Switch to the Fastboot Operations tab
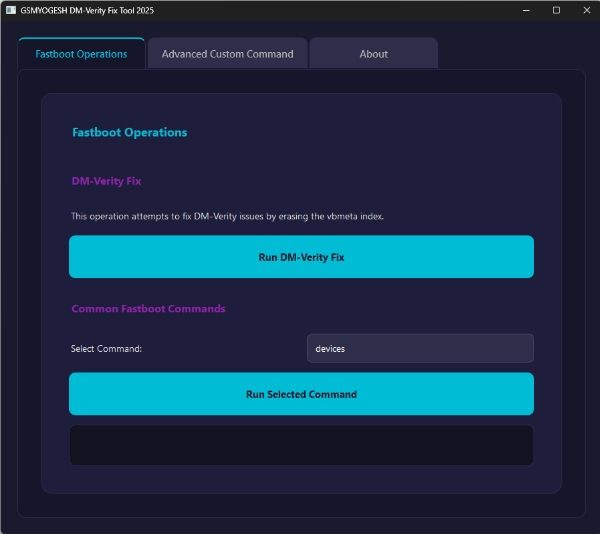The image size is (600, 534). (81, 54)
